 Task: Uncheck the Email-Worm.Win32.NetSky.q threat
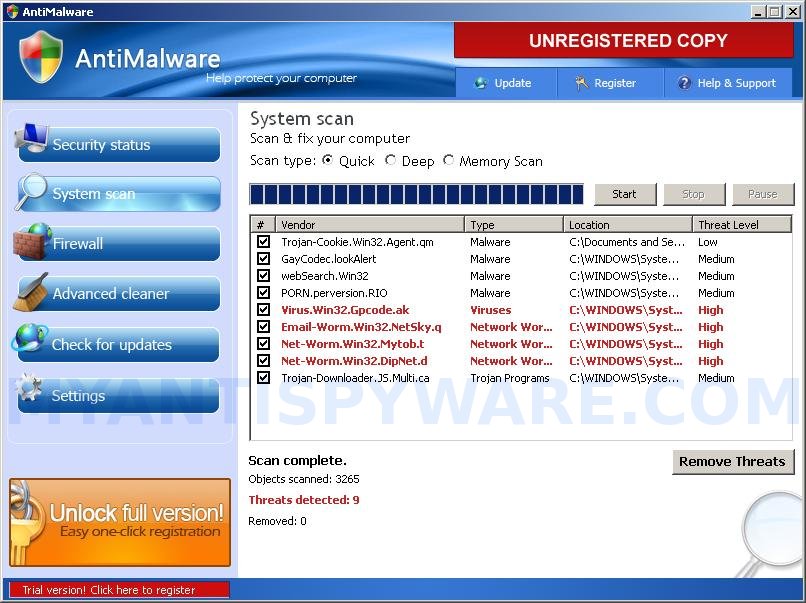pyautogui.click(x=264, y=326)
